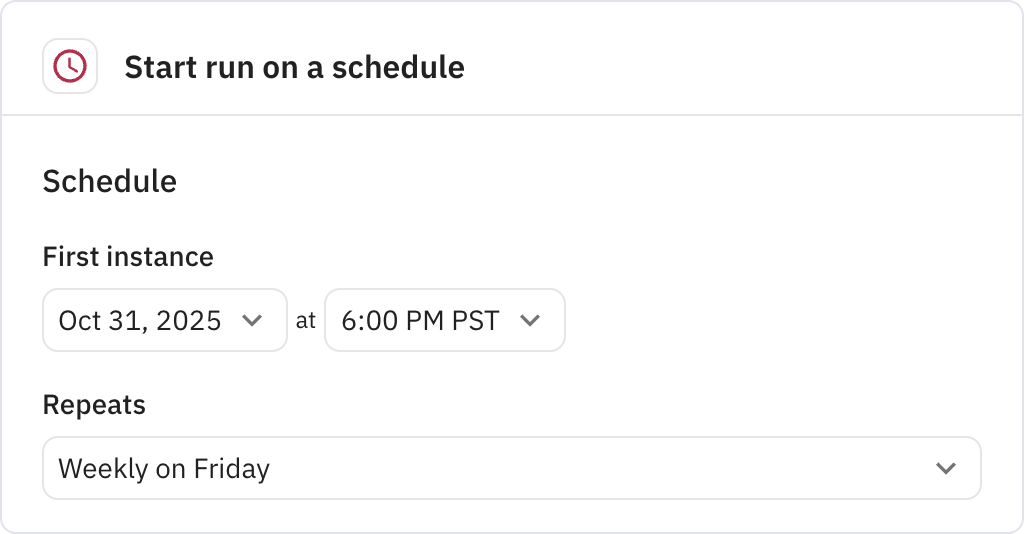Screen dimensions: 1024x534
Task: Click the 'Repeats' field label
Action: (x=94, y=405)
